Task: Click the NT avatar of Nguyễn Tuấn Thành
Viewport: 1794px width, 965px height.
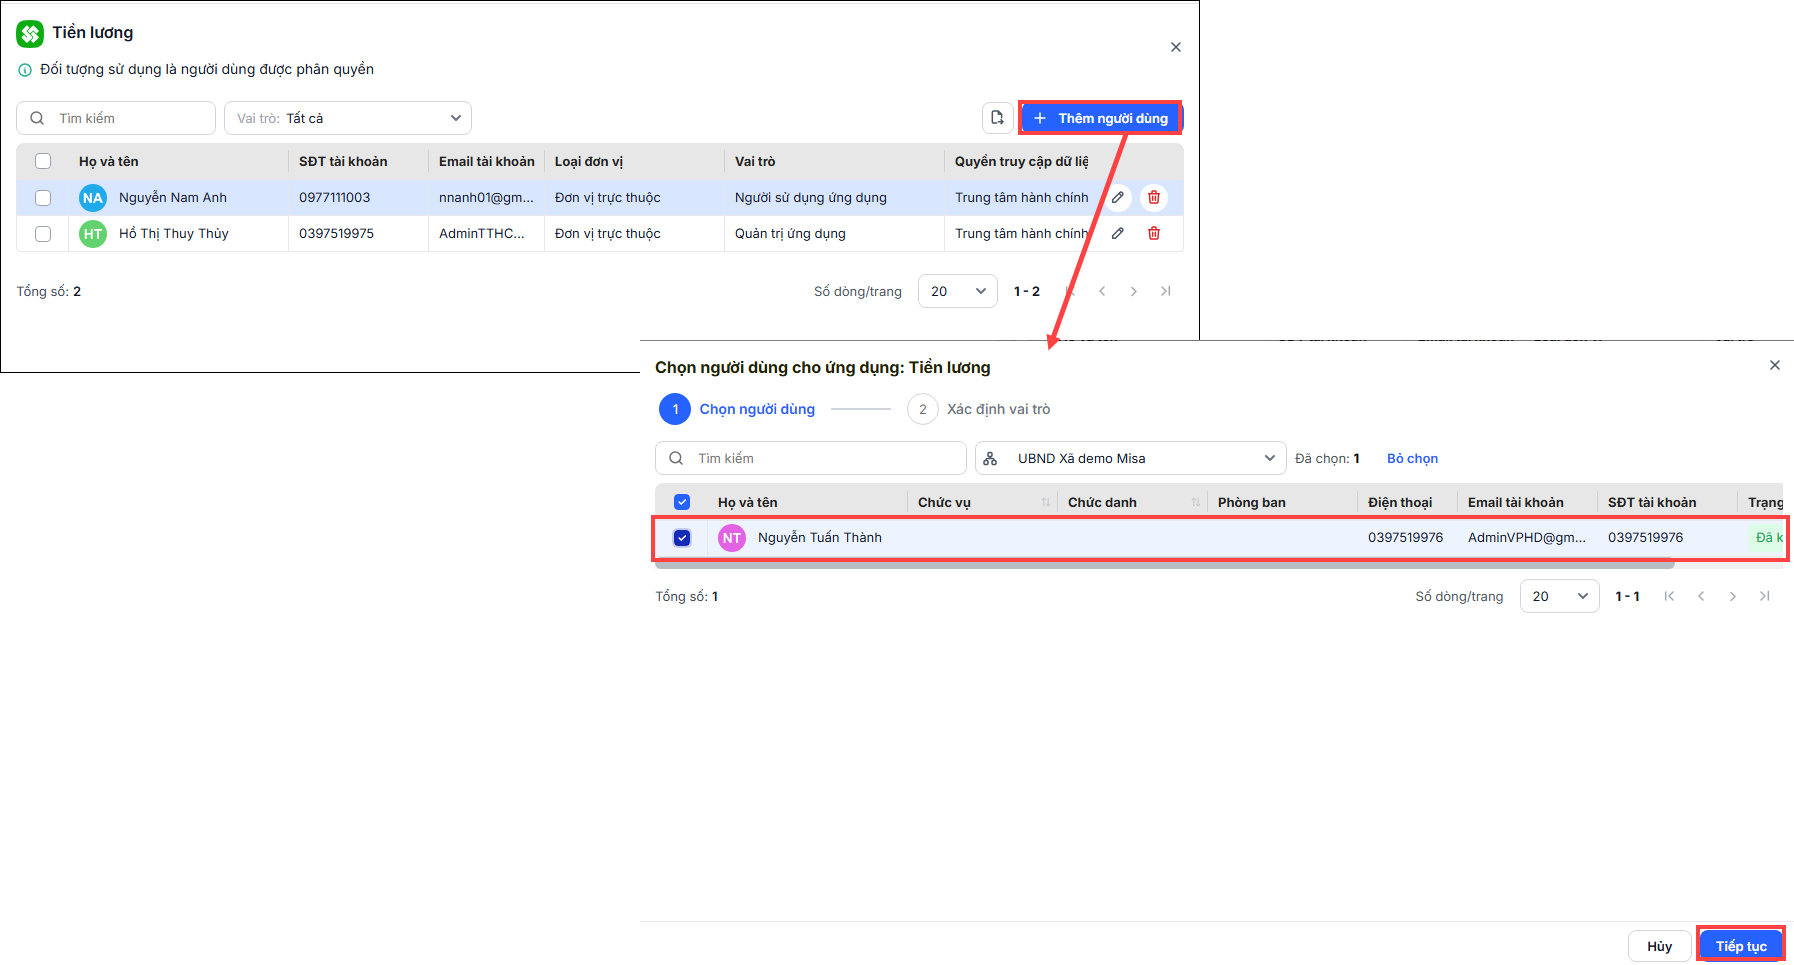Action: [732, 537]
